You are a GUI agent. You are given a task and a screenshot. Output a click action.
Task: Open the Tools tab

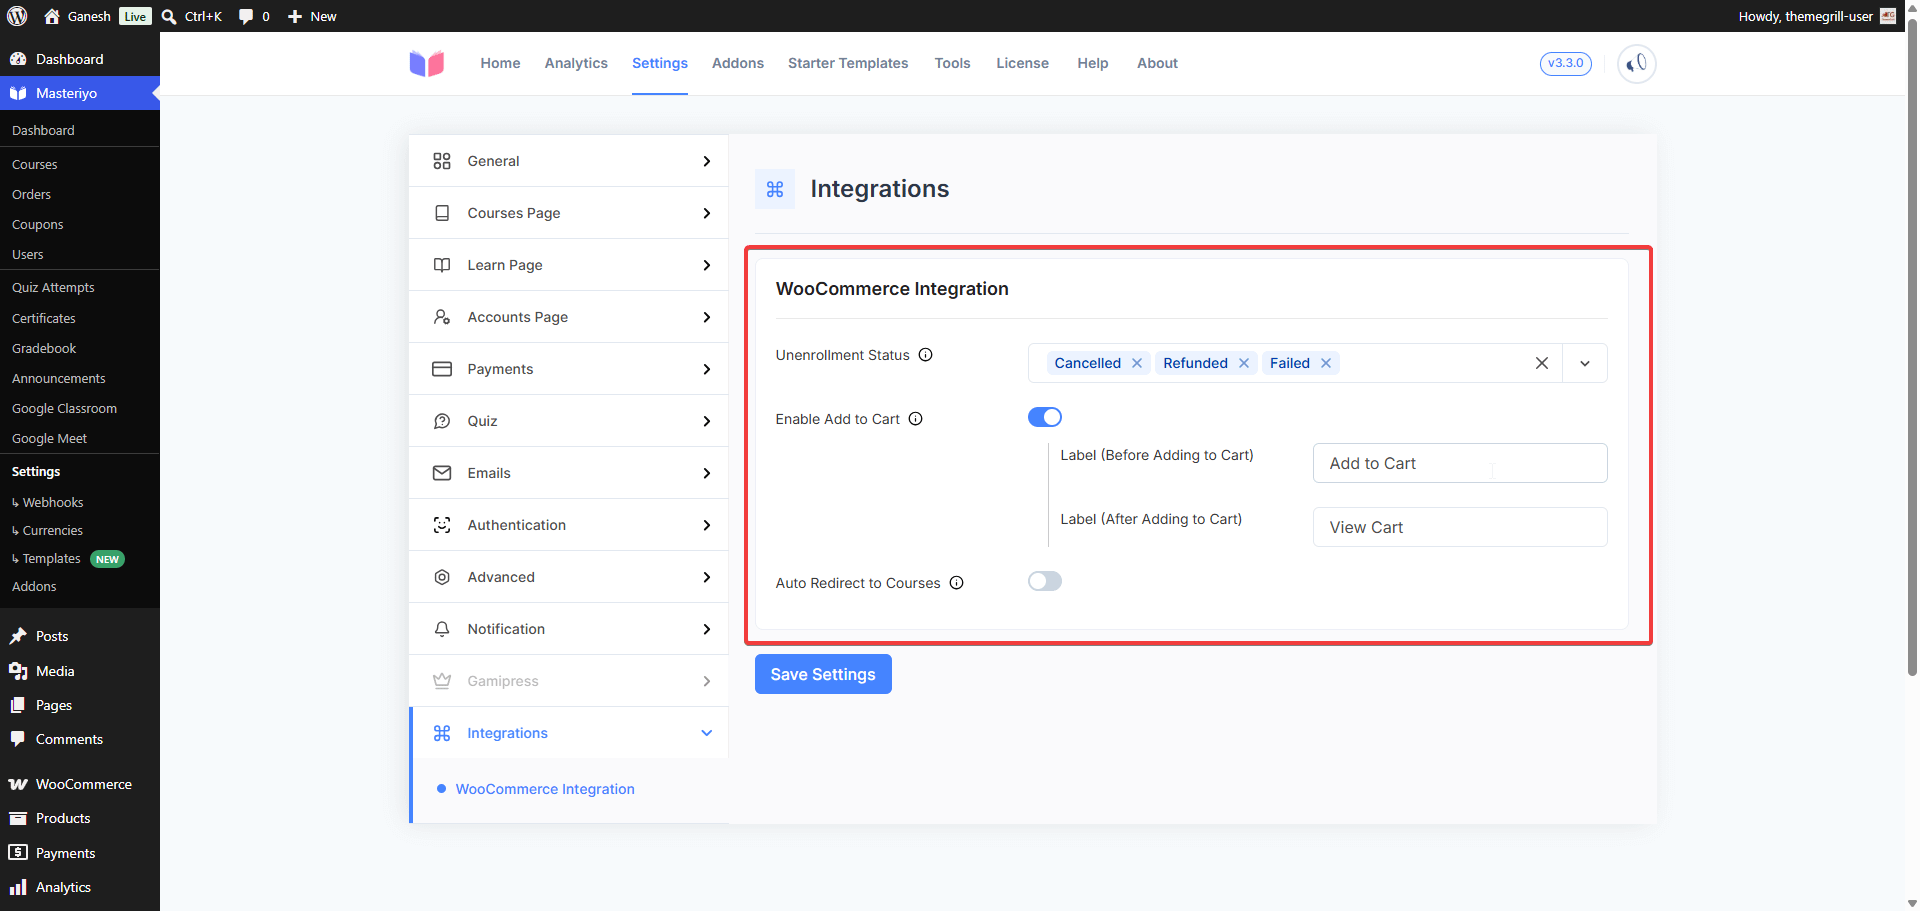(952, 63)
